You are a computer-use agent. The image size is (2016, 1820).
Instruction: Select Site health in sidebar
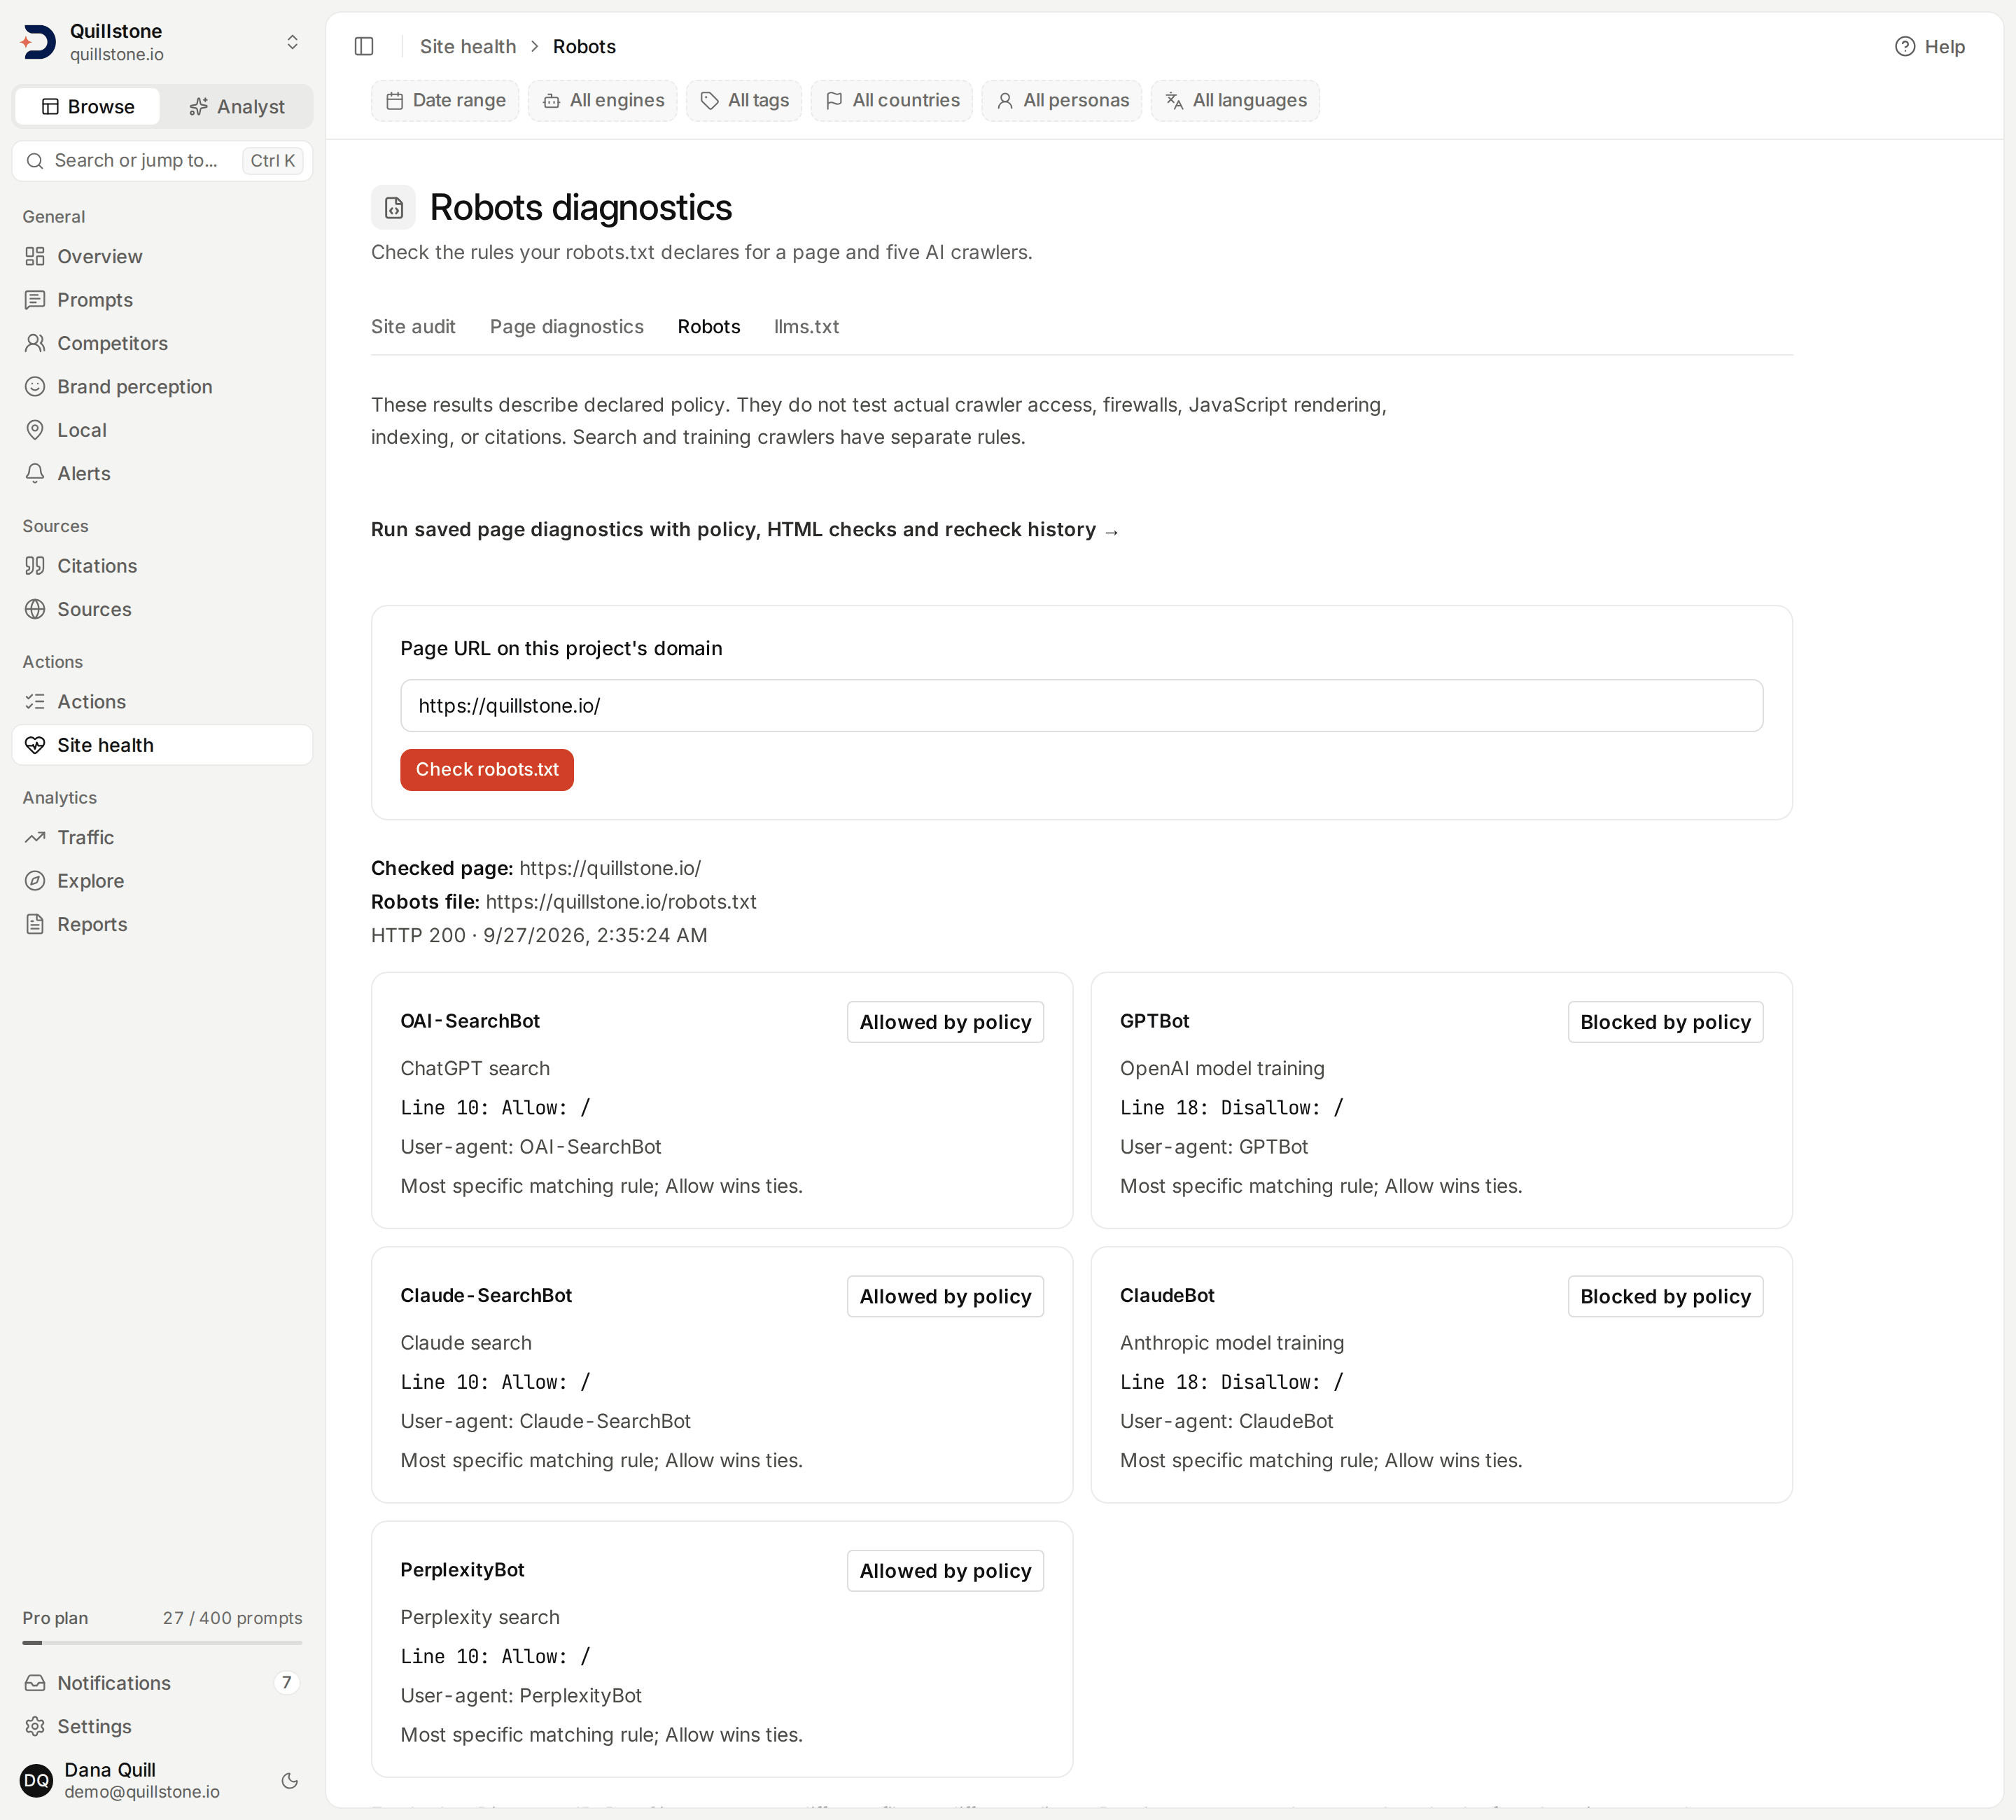(162, 745)
